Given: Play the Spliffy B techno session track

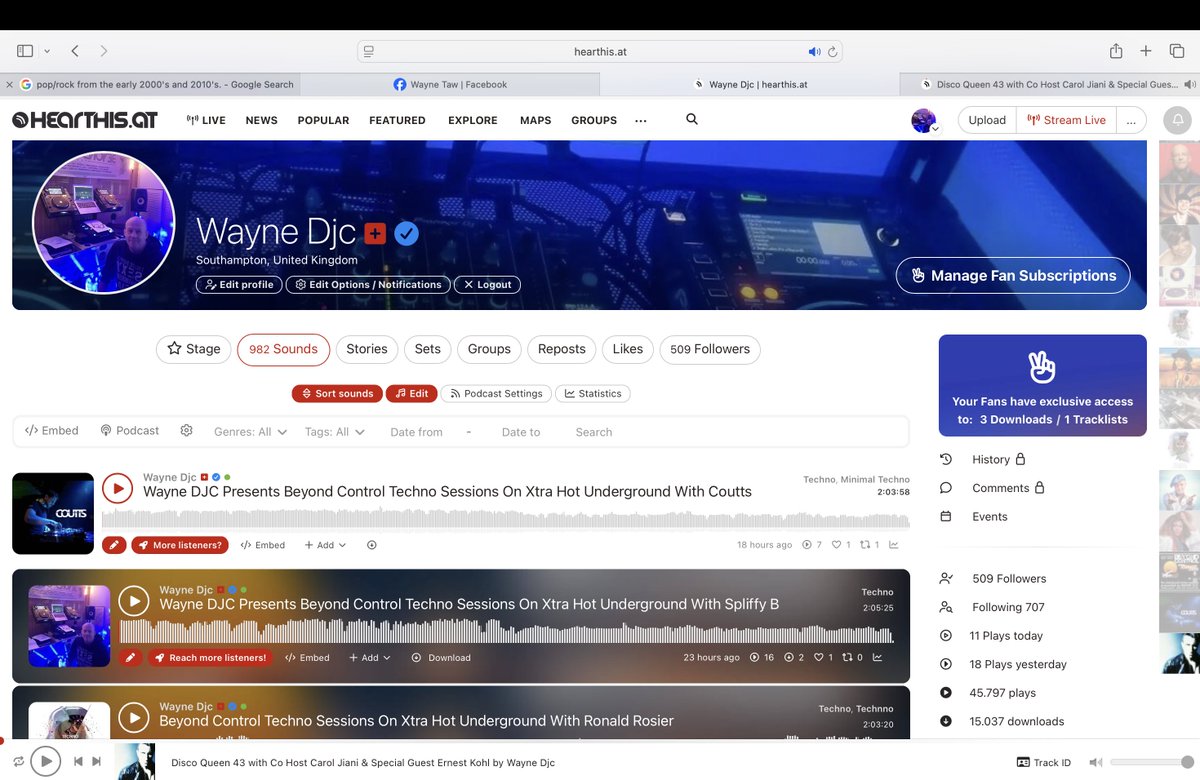Looking at the screenshot, I should (134, 601).
